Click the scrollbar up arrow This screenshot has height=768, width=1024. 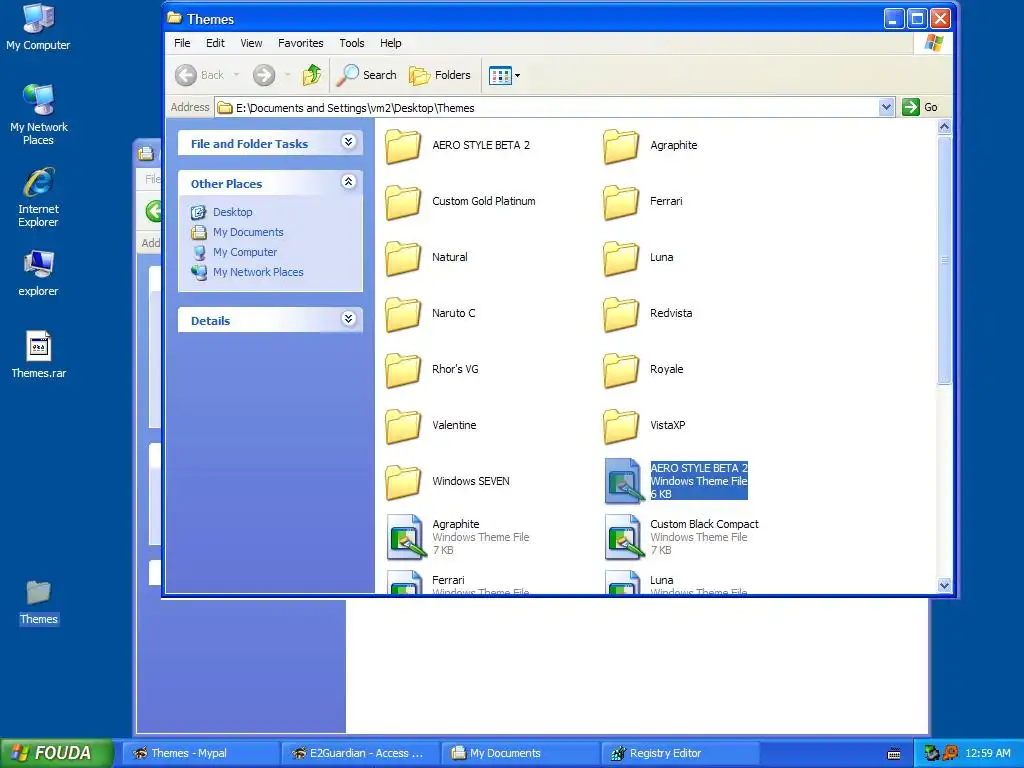pos(944,127)
